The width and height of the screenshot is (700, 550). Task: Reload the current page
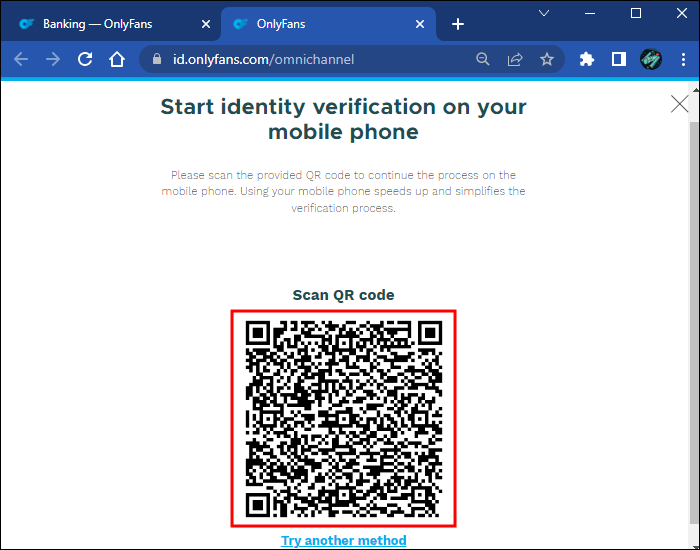point(85,59)
